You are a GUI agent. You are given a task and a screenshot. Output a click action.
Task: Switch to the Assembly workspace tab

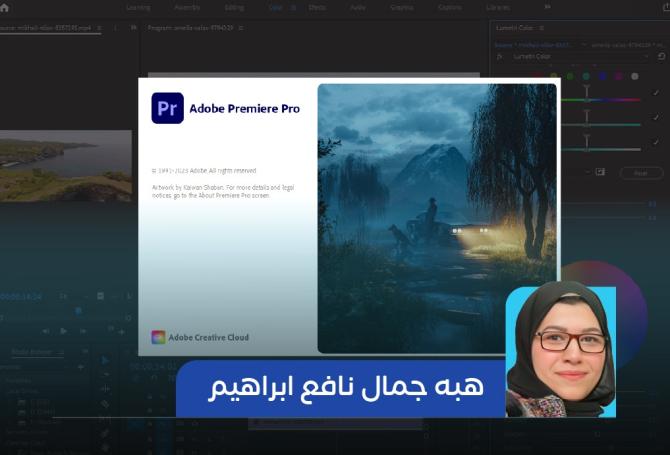point(187,7)
